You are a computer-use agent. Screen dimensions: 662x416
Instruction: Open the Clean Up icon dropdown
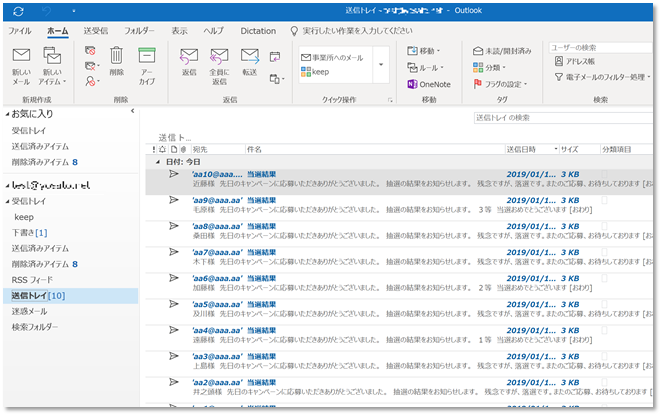[92, 66]
